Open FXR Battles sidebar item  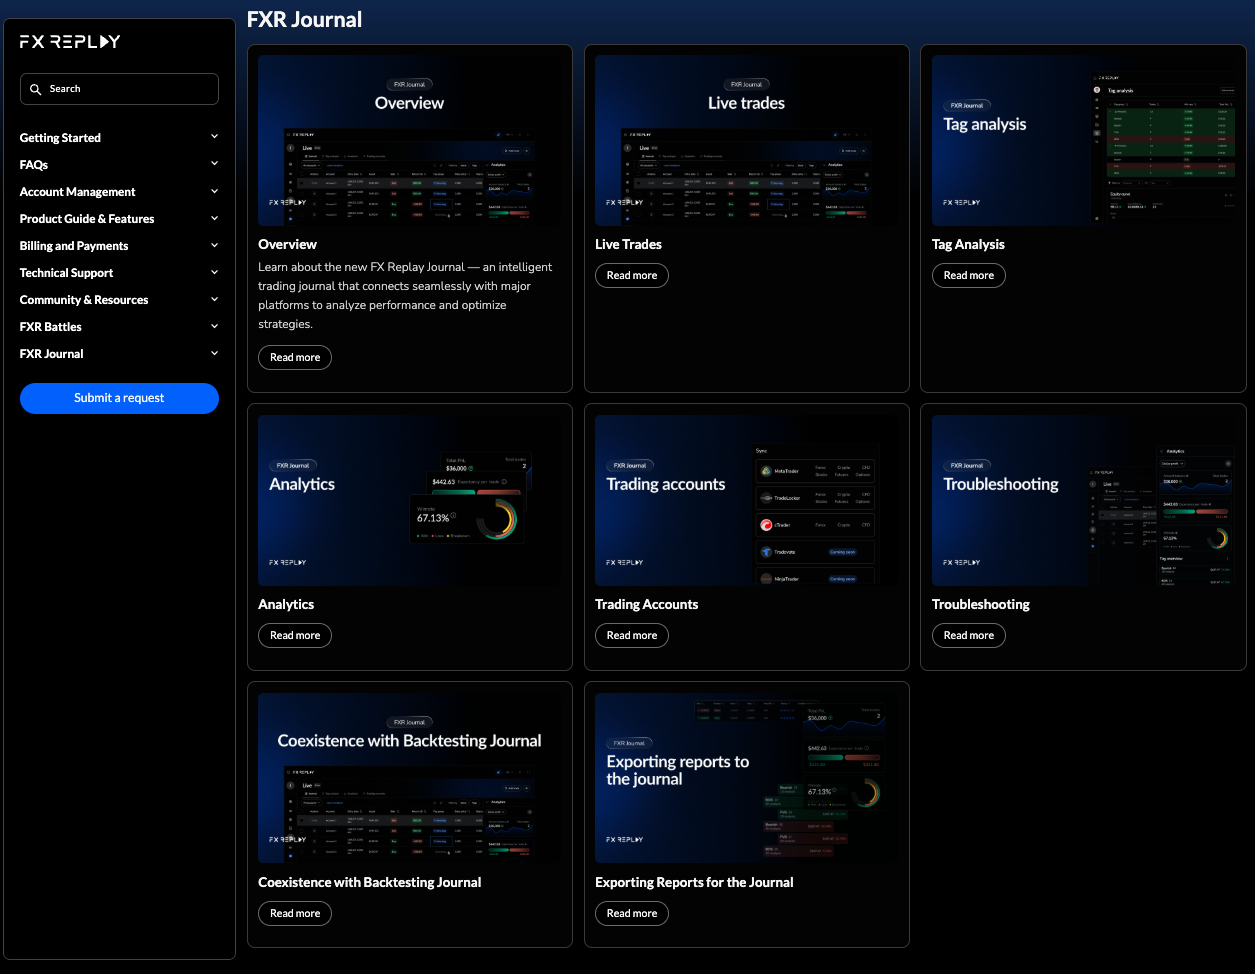click(51, 327)
